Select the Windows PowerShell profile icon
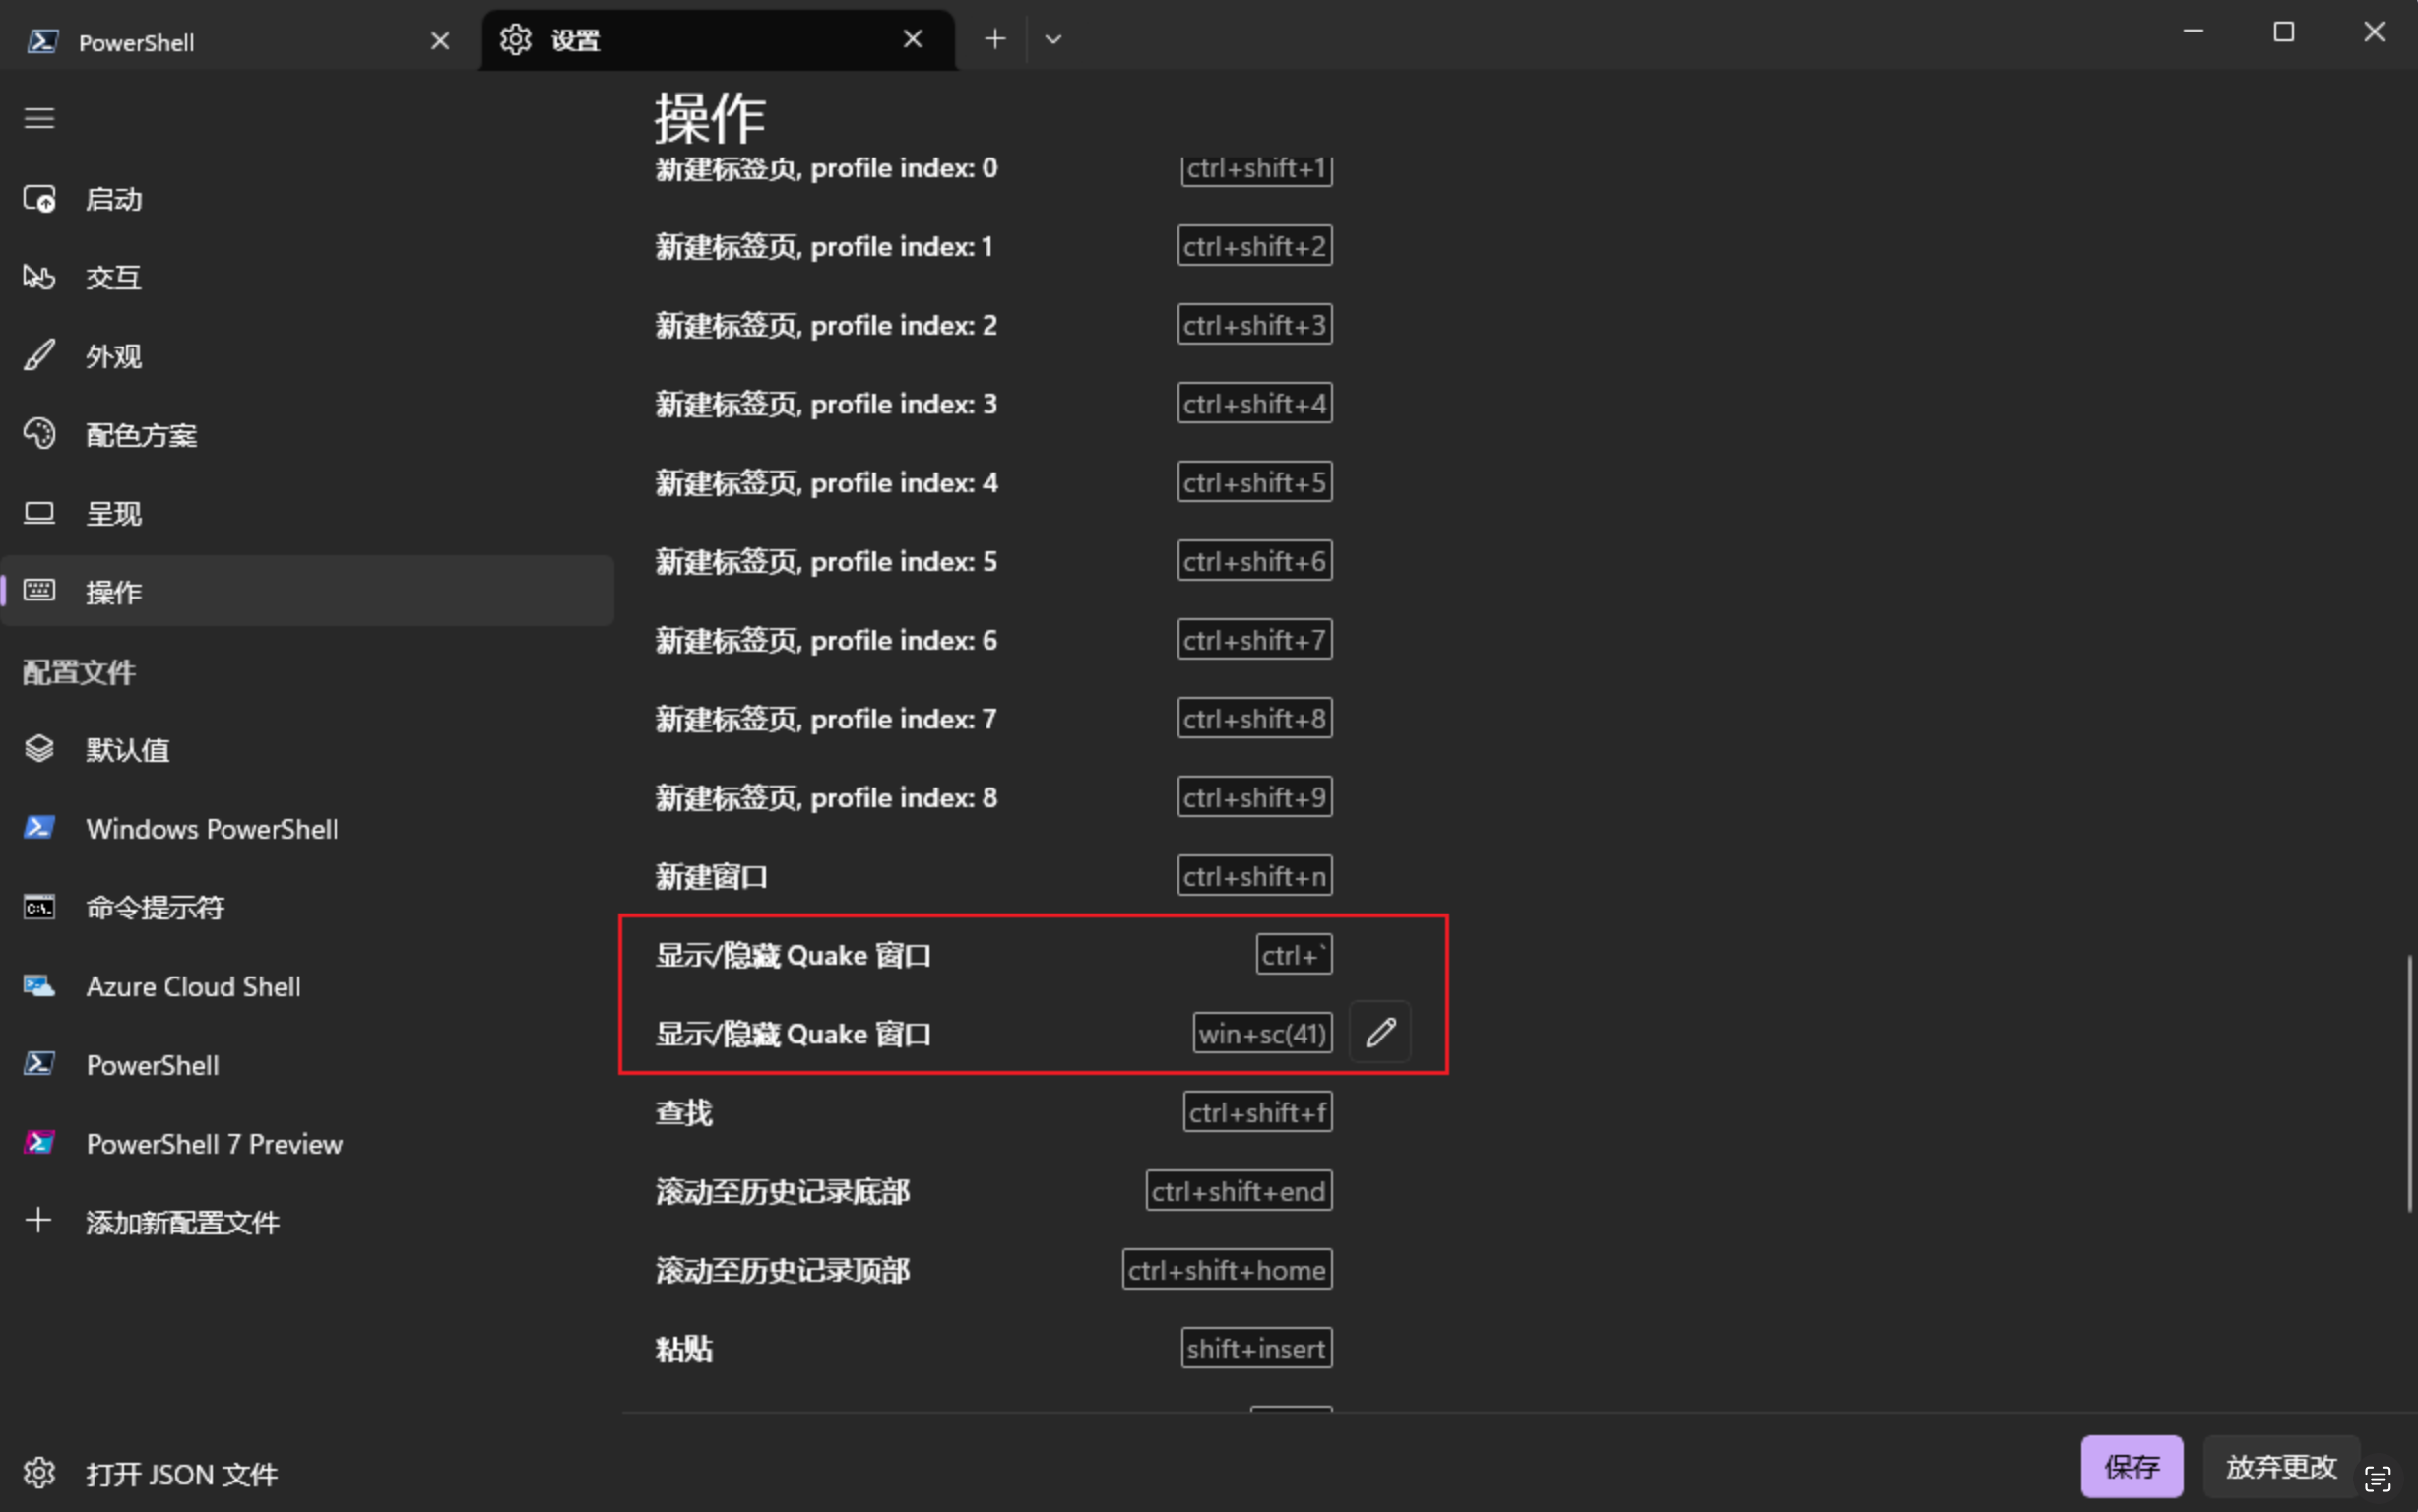Viewport: 2418px width, 1512px height. [x=39, y=827]
